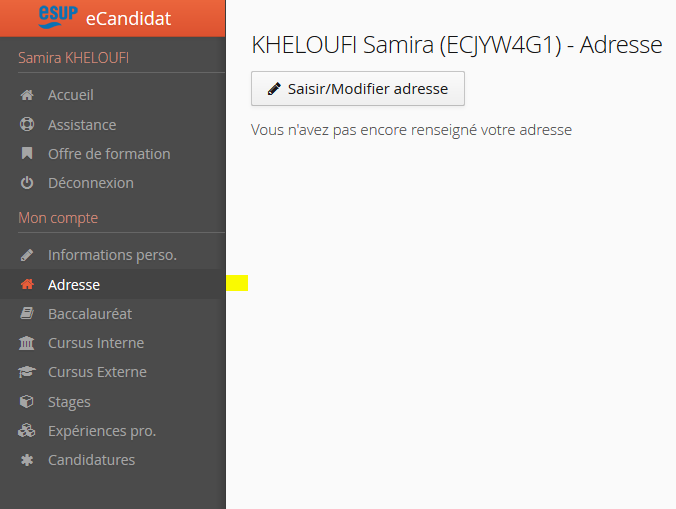Open the Stages menu entry
The height and width of the screenshot is (509, 676).
[69, 402]
